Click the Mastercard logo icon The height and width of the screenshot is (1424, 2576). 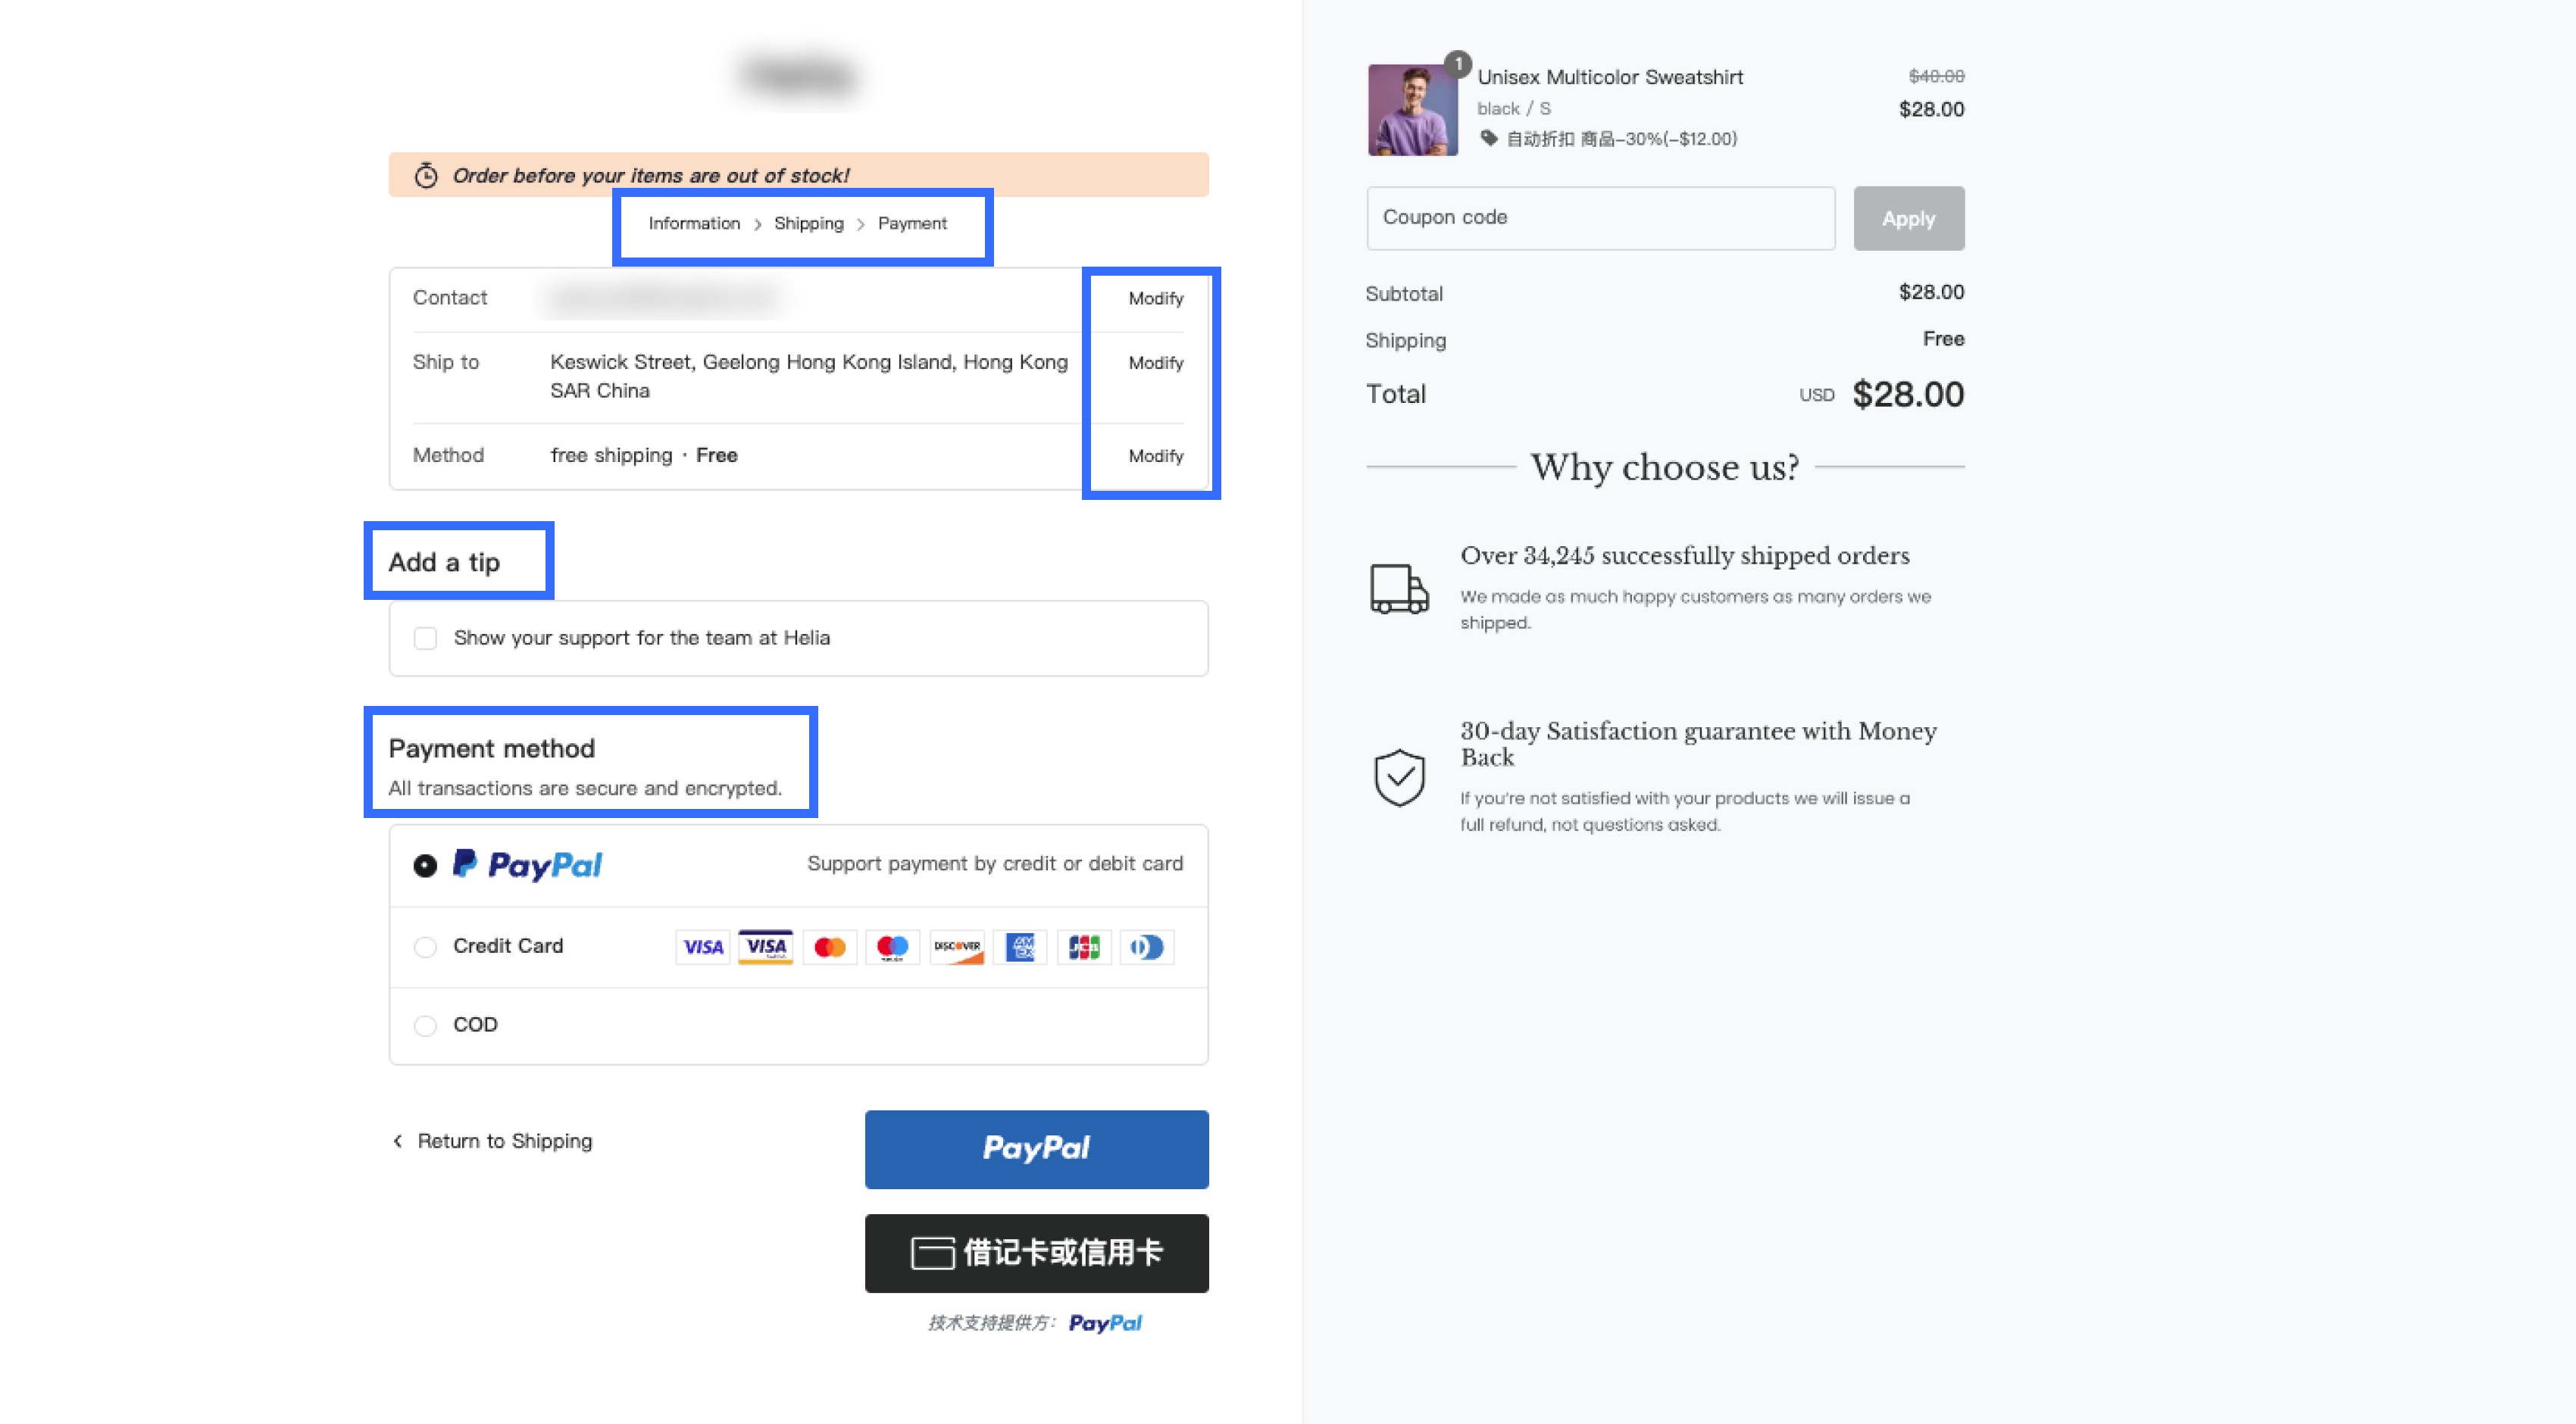[x=829, y=946]
